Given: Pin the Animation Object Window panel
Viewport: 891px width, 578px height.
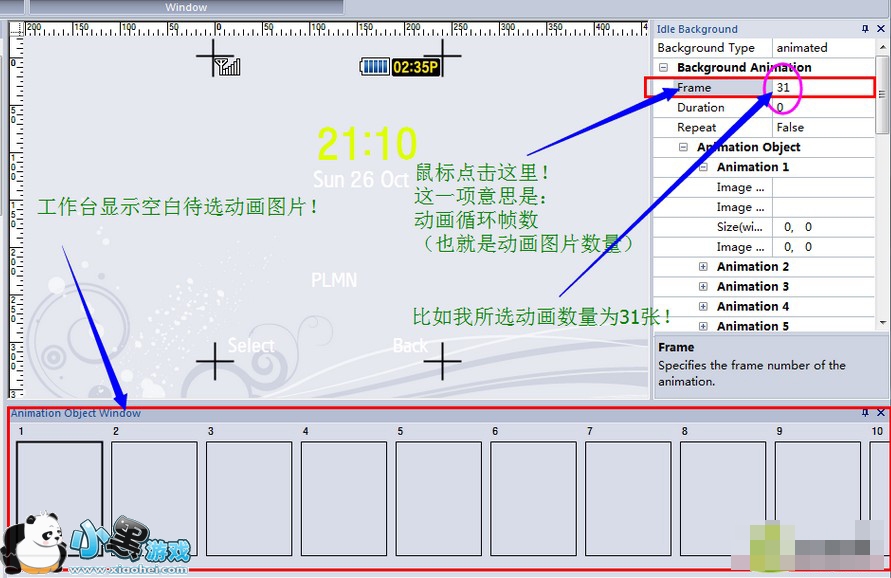Looking at the screenshot, I should [x=865, y=413].
